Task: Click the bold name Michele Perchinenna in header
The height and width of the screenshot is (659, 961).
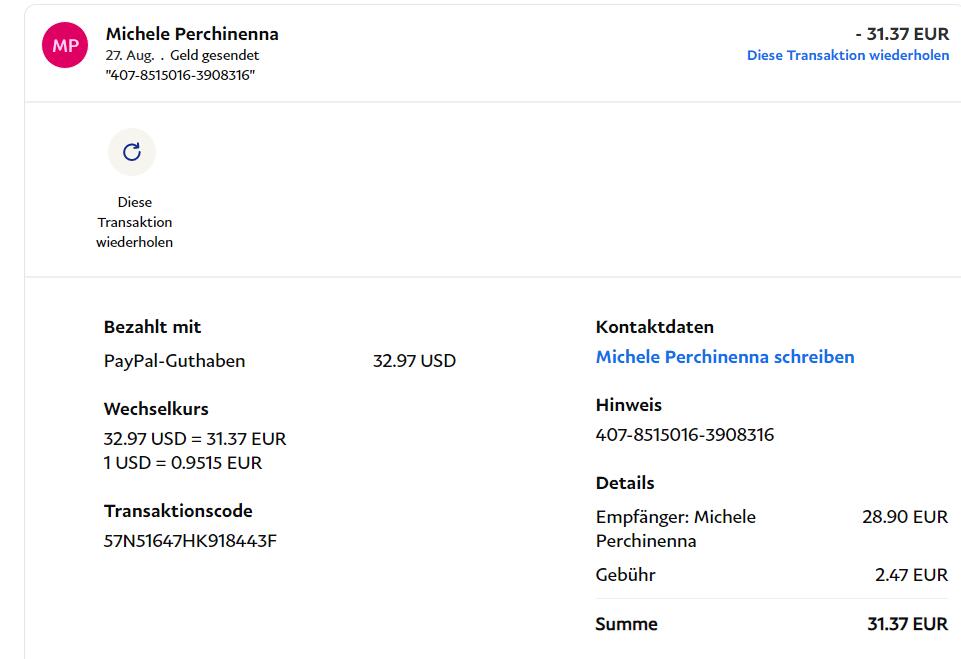Action: [x=192, y=34]
